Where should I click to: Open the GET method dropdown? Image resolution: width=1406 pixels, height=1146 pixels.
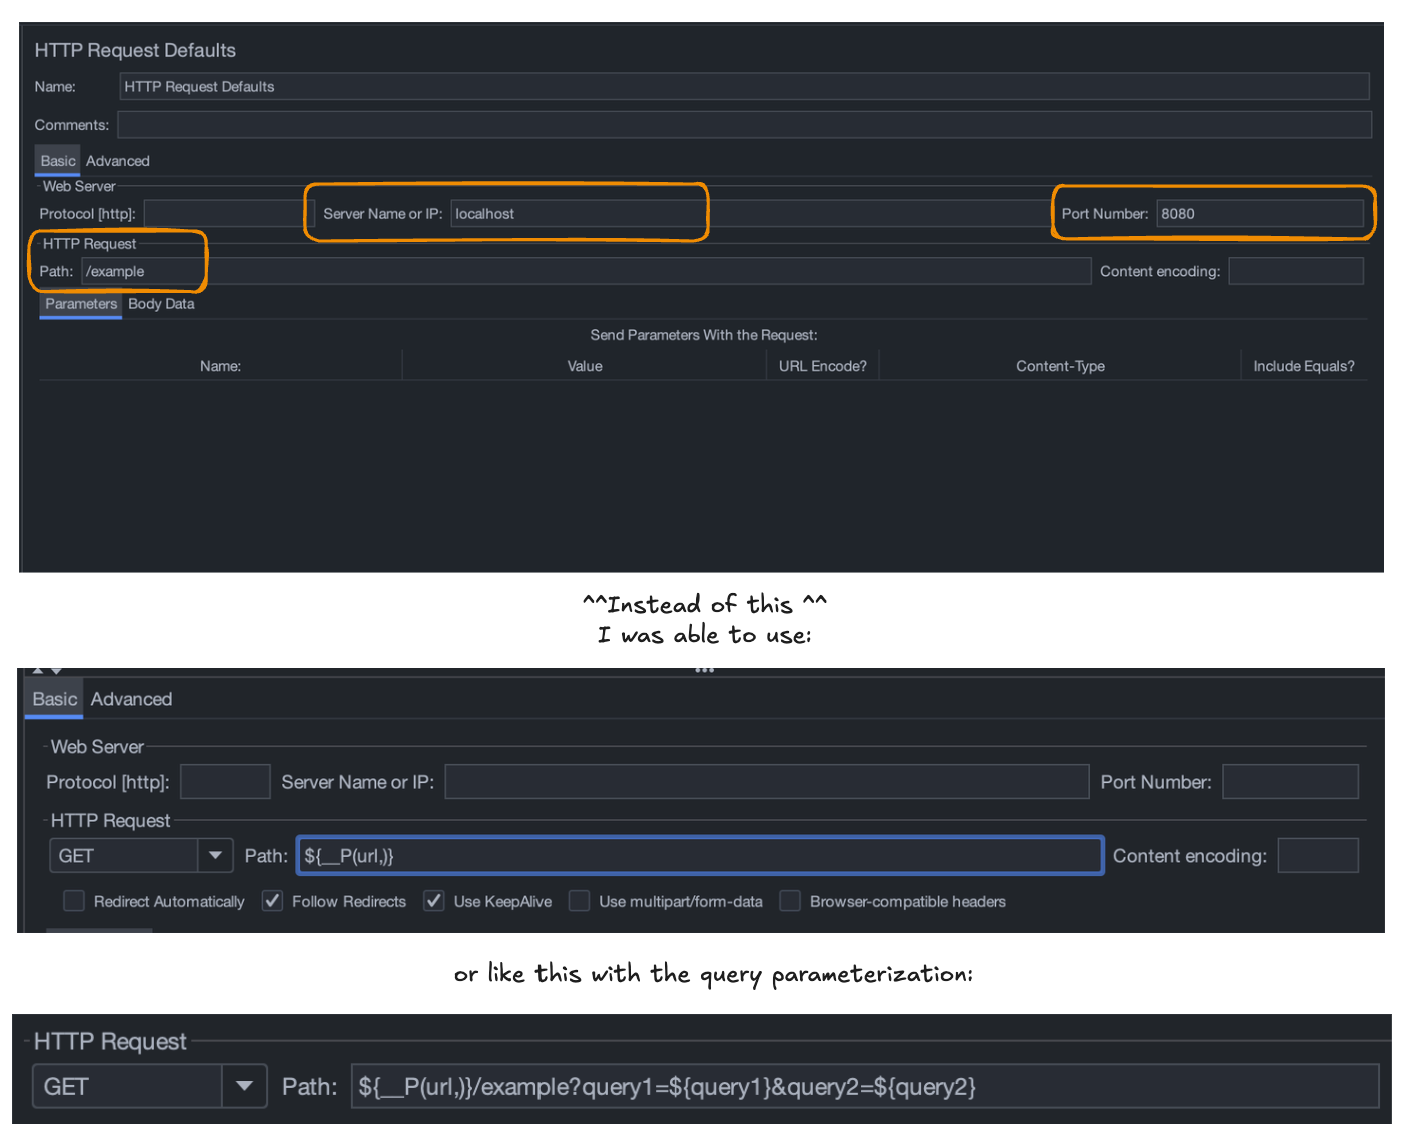214,855
